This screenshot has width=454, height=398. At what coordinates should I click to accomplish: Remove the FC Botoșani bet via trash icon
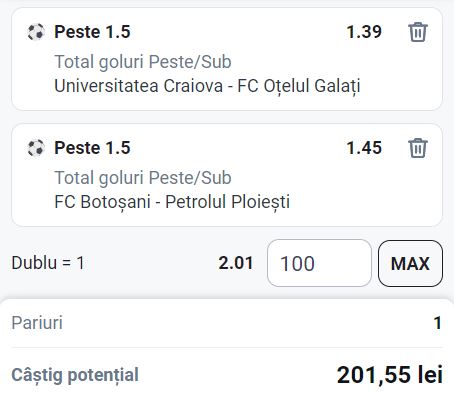(x=418, y=148)
